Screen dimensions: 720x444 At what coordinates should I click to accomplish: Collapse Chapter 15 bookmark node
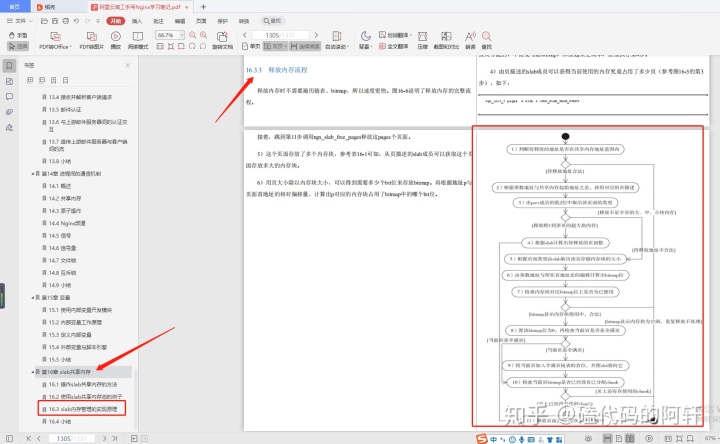click(33, 298)
